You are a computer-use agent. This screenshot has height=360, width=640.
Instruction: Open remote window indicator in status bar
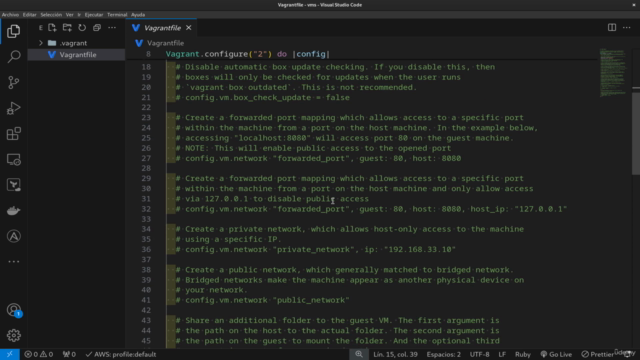point(9,354)
